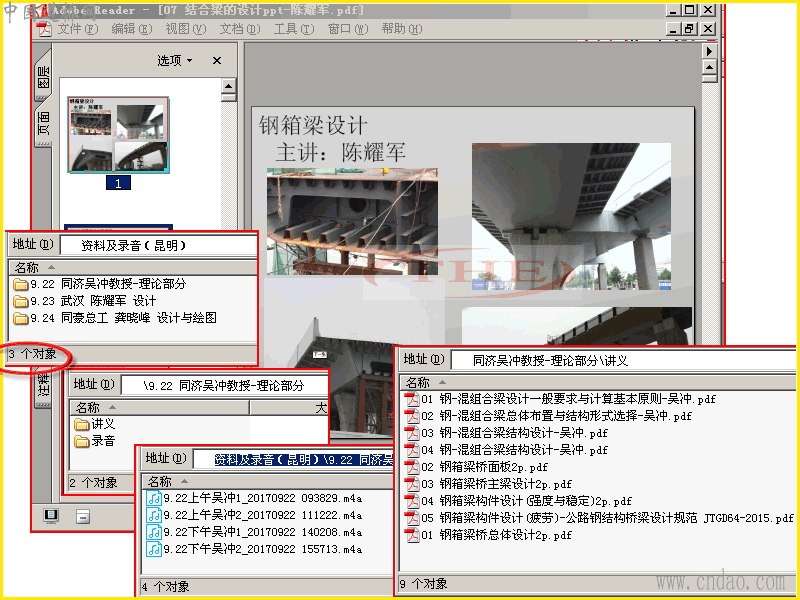Click PDF icon of 03 钢-混组合梁结构设计
This screenshot has height=600, width=800.
[x=412, y=434]
